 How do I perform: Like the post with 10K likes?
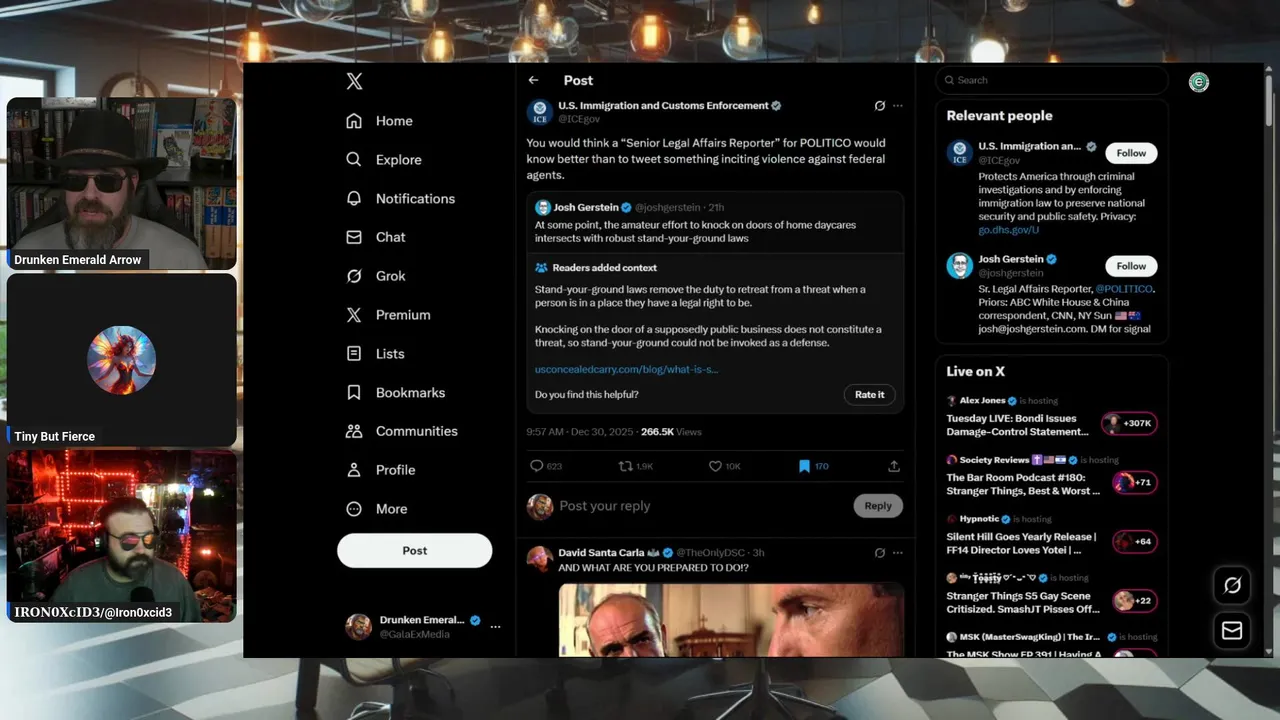click(x=714, y=466)
